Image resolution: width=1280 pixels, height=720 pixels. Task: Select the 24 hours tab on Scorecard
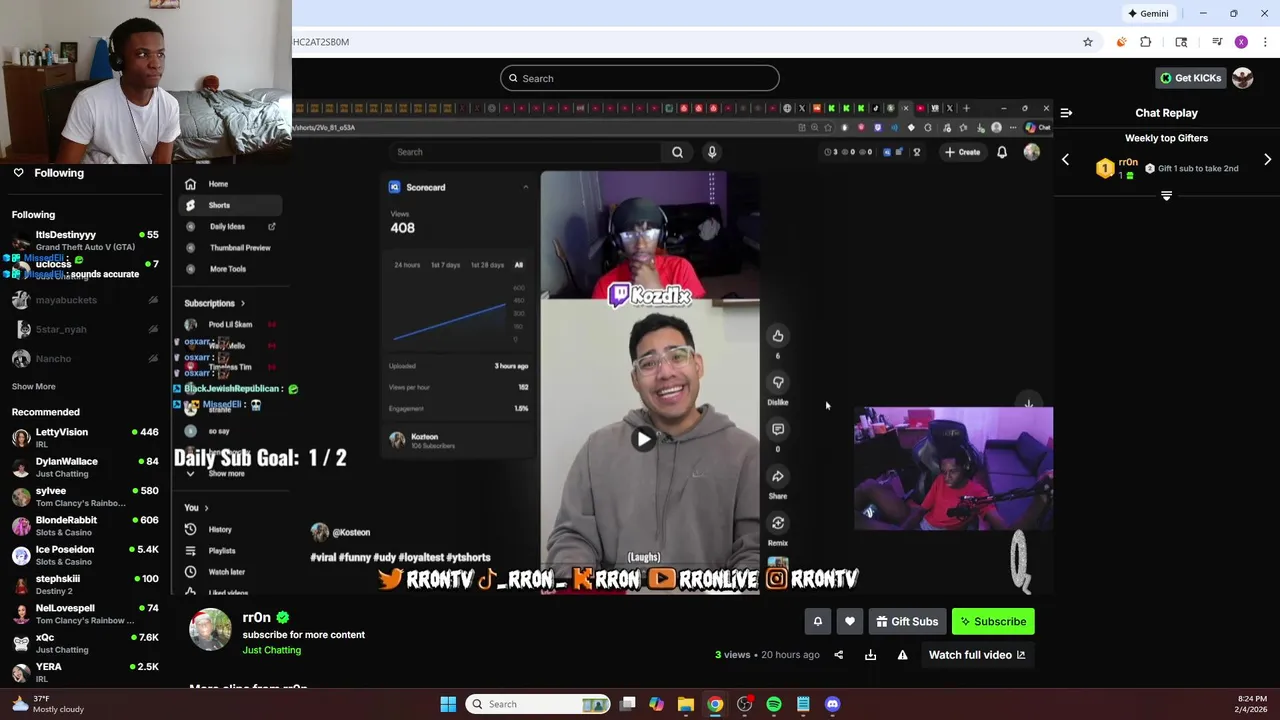pos(407,265)
